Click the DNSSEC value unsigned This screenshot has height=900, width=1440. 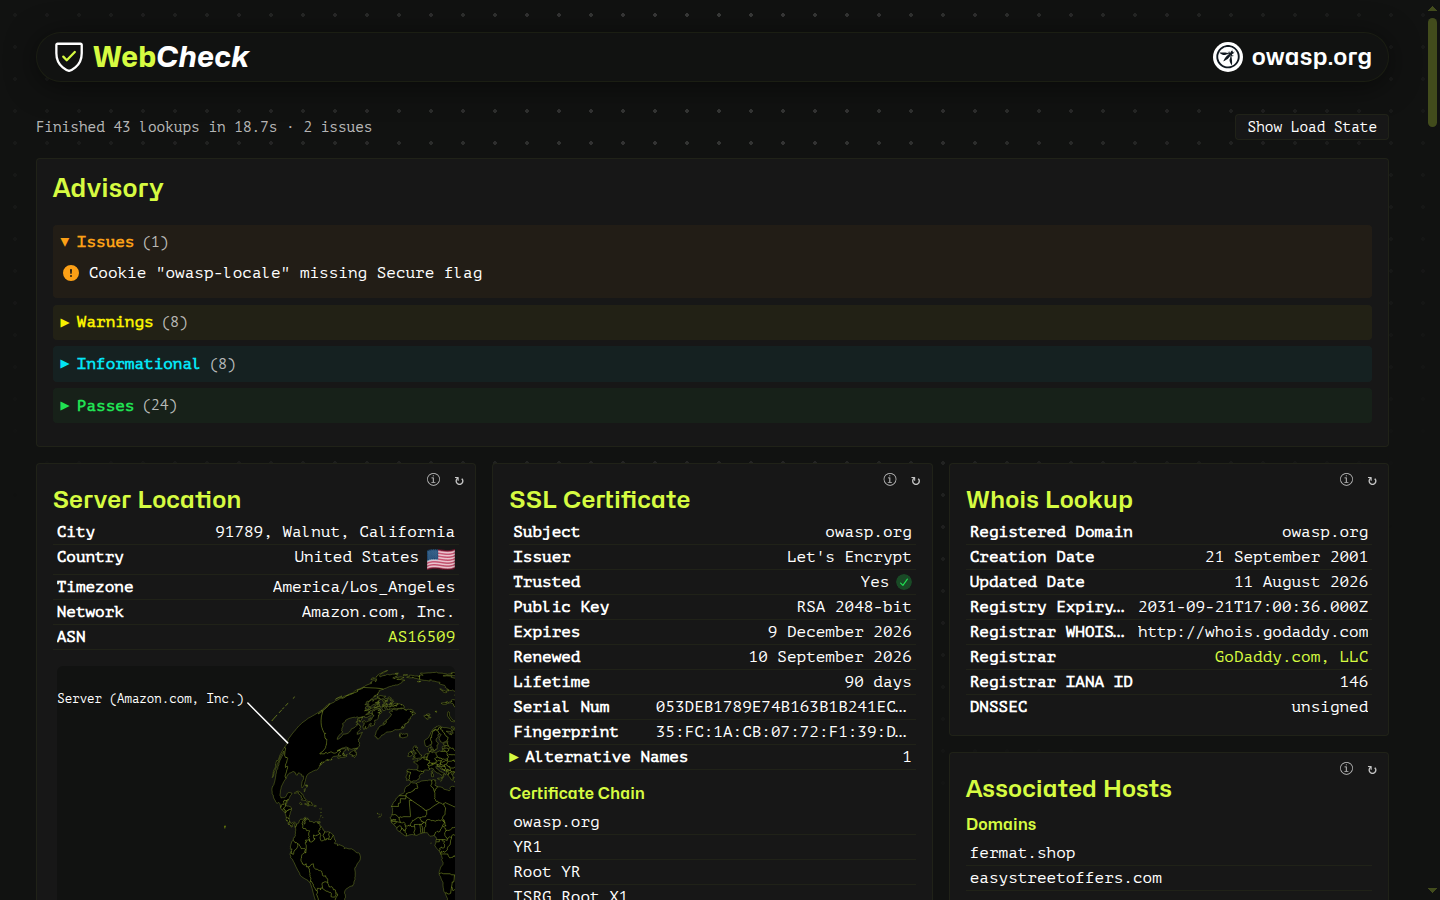[1330, 707]
